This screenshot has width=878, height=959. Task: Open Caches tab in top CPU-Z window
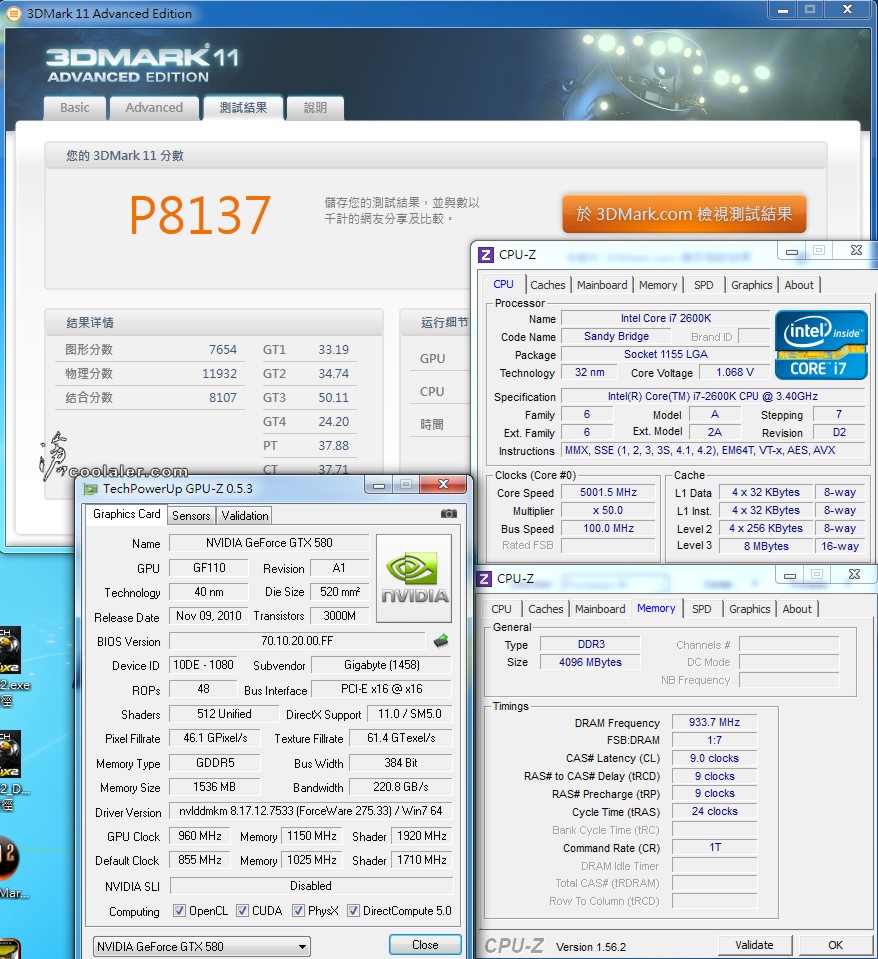click(548, 285)
